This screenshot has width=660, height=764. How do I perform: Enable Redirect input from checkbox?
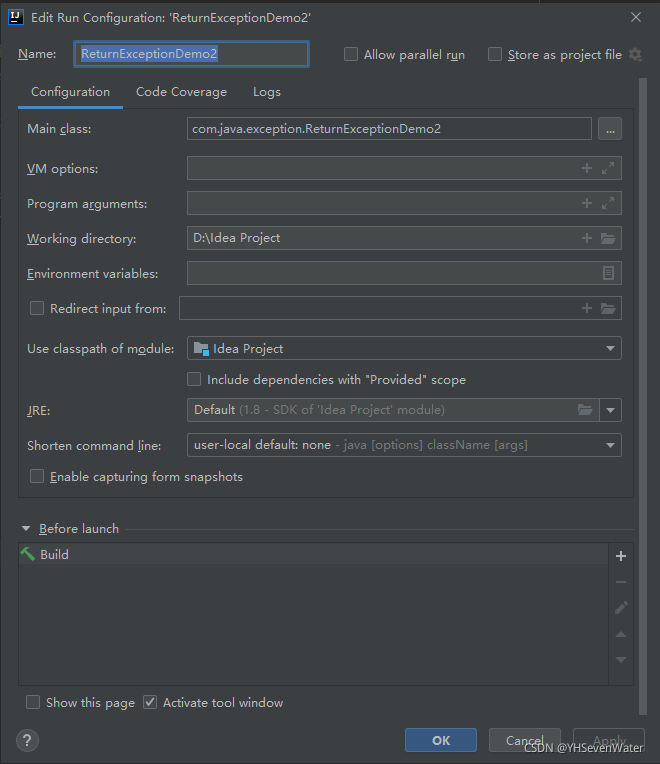tap(37, 308)
